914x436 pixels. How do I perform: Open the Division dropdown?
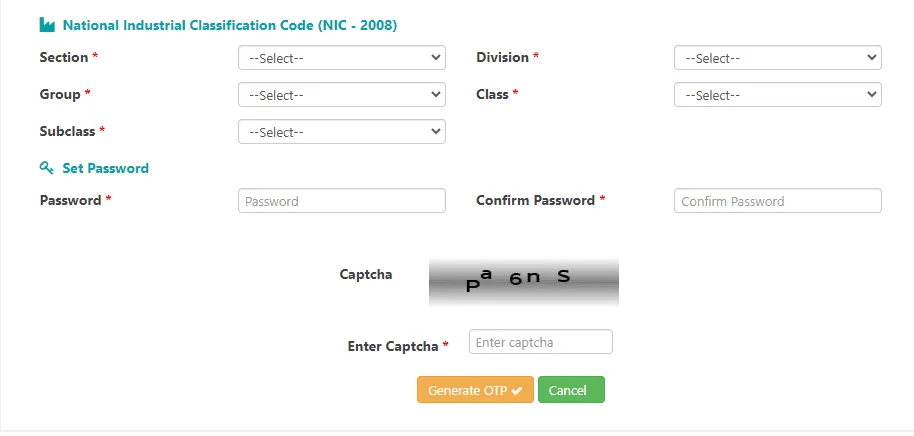[x=778, y=58]
